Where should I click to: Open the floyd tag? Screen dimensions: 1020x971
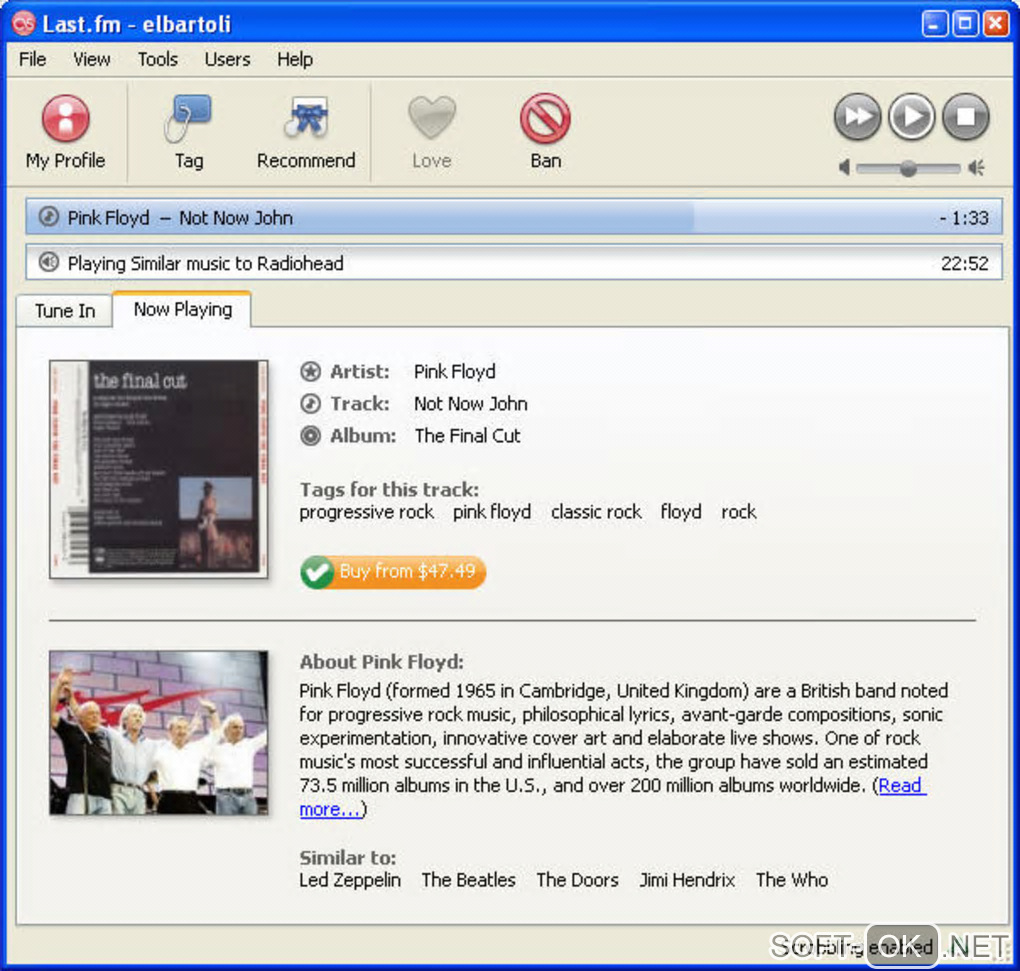(680, 512)
